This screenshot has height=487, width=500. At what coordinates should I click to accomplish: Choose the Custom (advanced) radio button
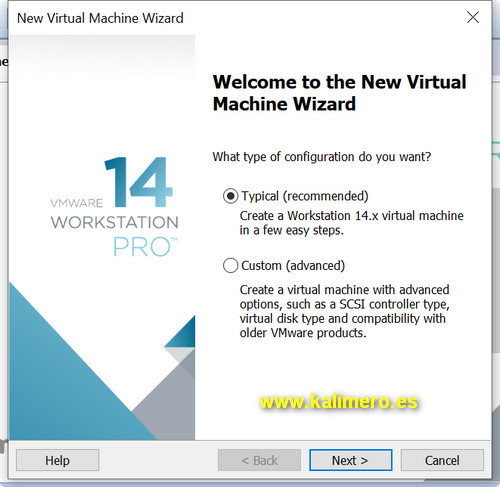click(x=230, y=266)
